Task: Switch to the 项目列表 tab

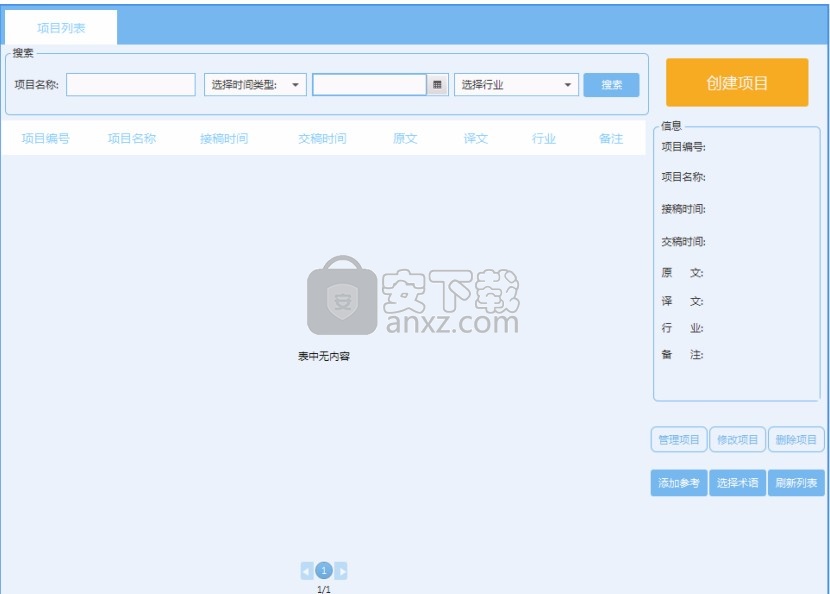Action: coord(61,28)
